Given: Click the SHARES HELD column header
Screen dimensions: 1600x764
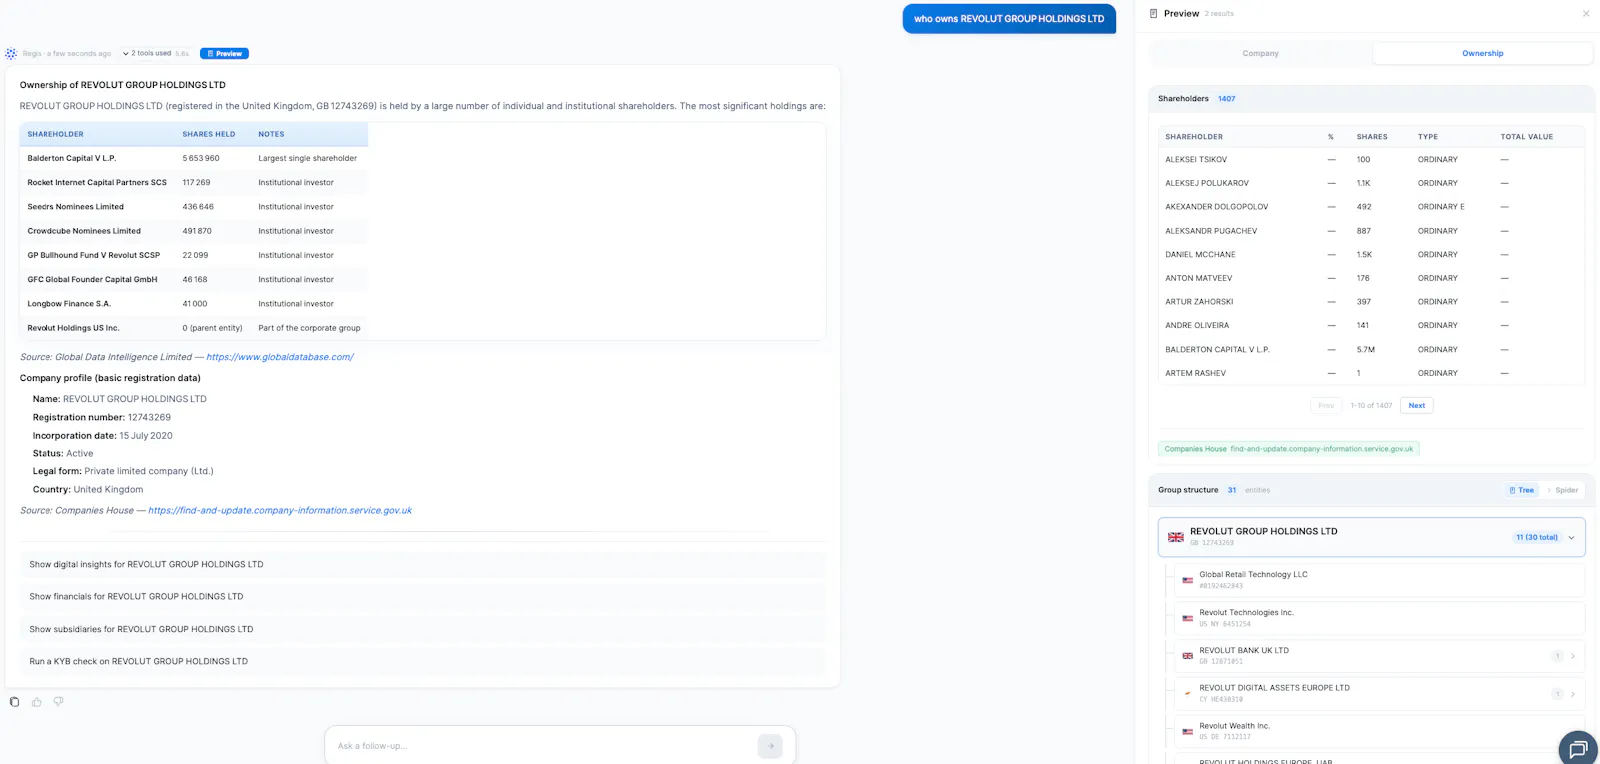Looking at the screenshot, I should click(209, 134).
